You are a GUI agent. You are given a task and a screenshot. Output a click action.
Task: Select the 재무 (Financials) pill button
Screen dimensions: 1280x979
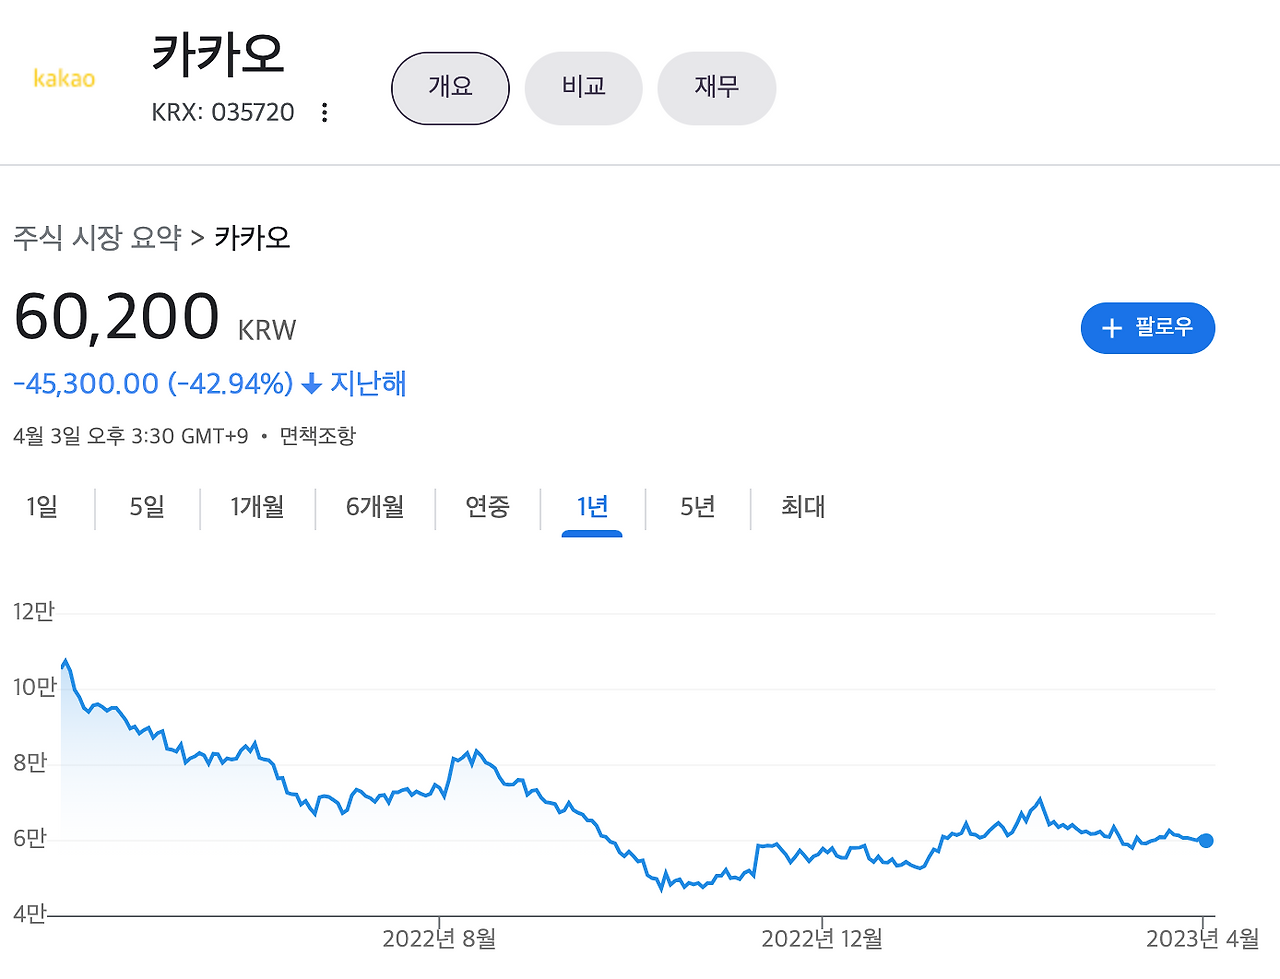tap(716, 88)
